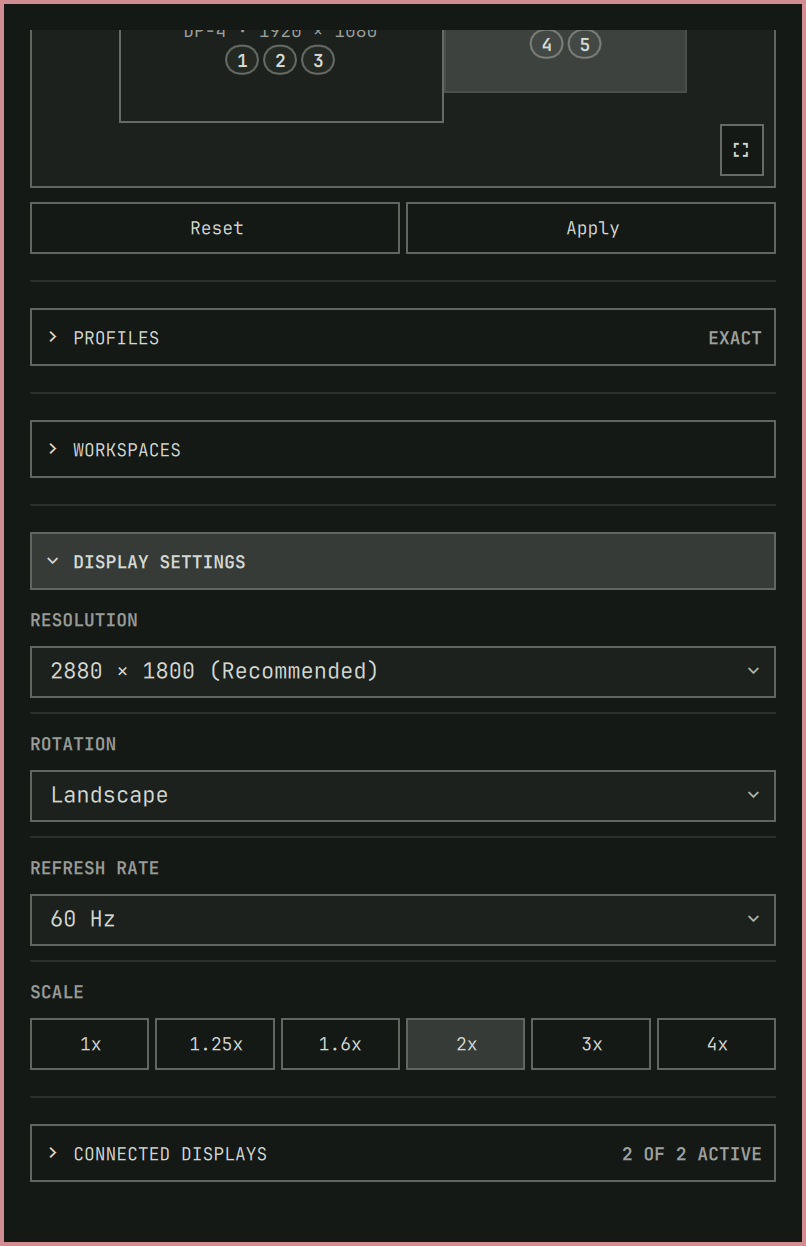
Task: Expand the Workspaces section
Action: pyautogui.click(x=403, y=449)
